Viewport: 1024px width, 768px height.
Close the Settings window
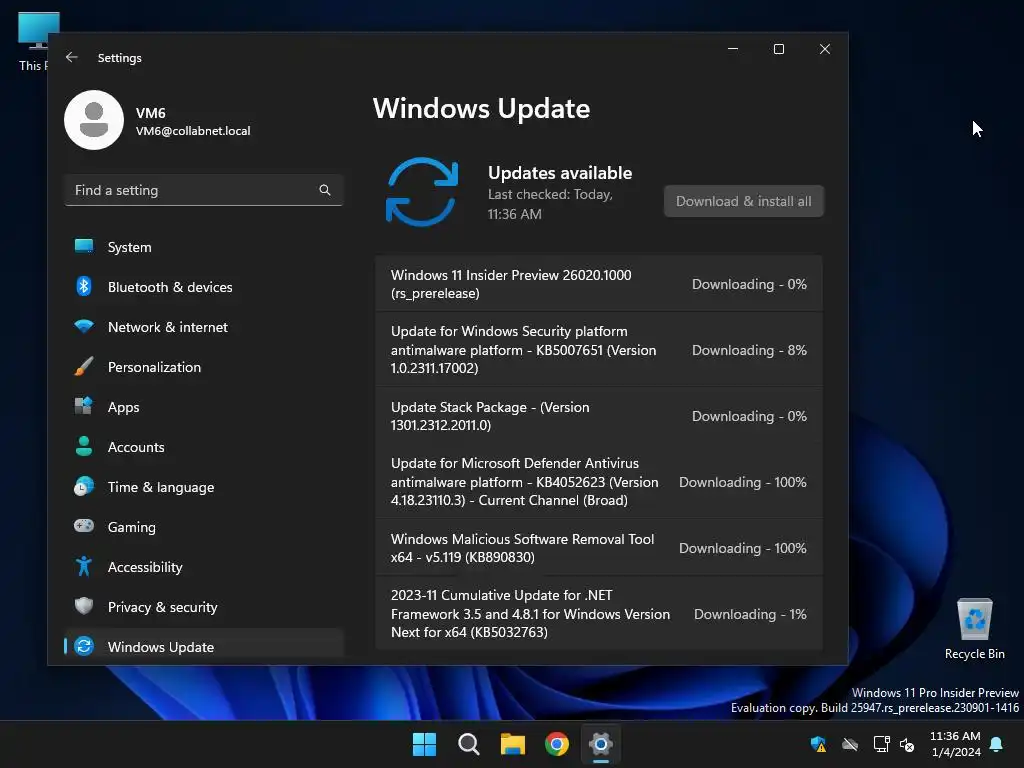pos(825,49)
